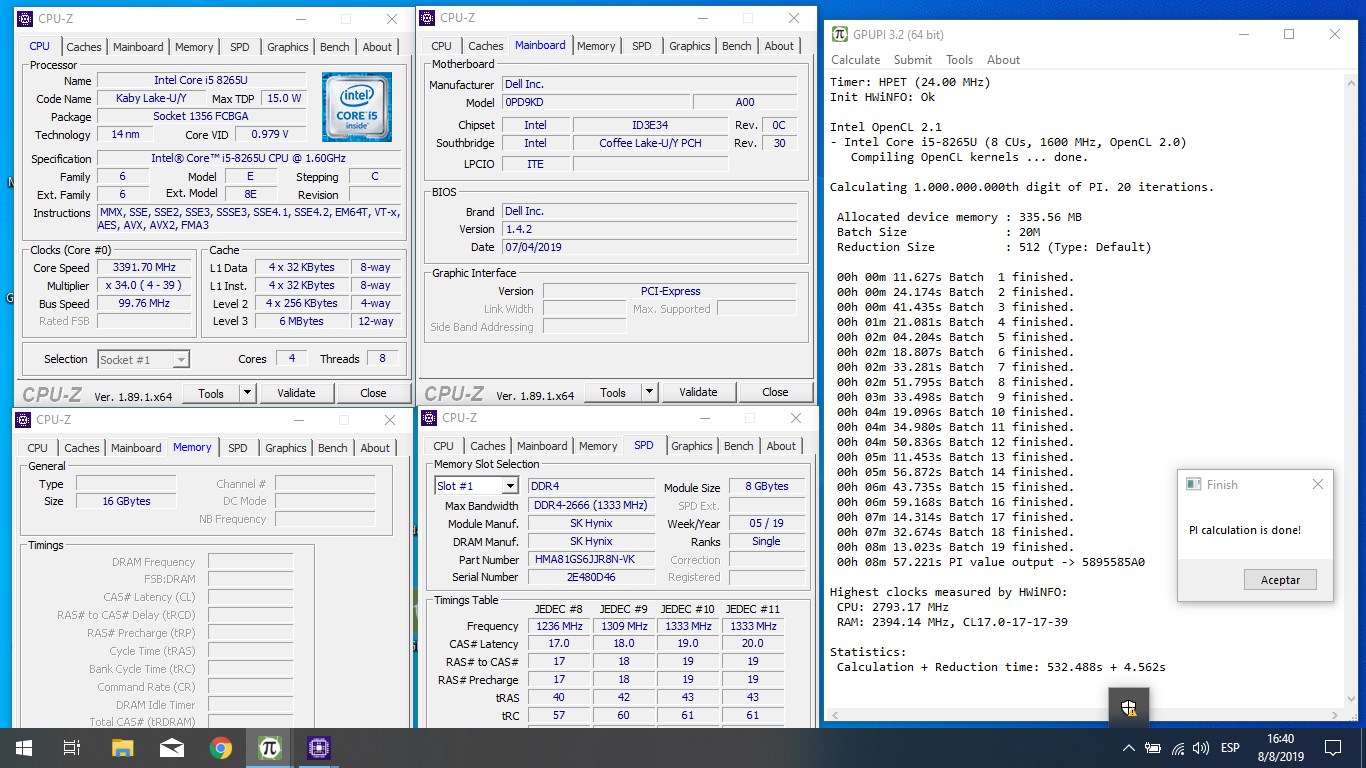Open File Explorer from taskbar
This screenshot has width=1366, height=768.
pyautogui.click(x=122, y=748)
